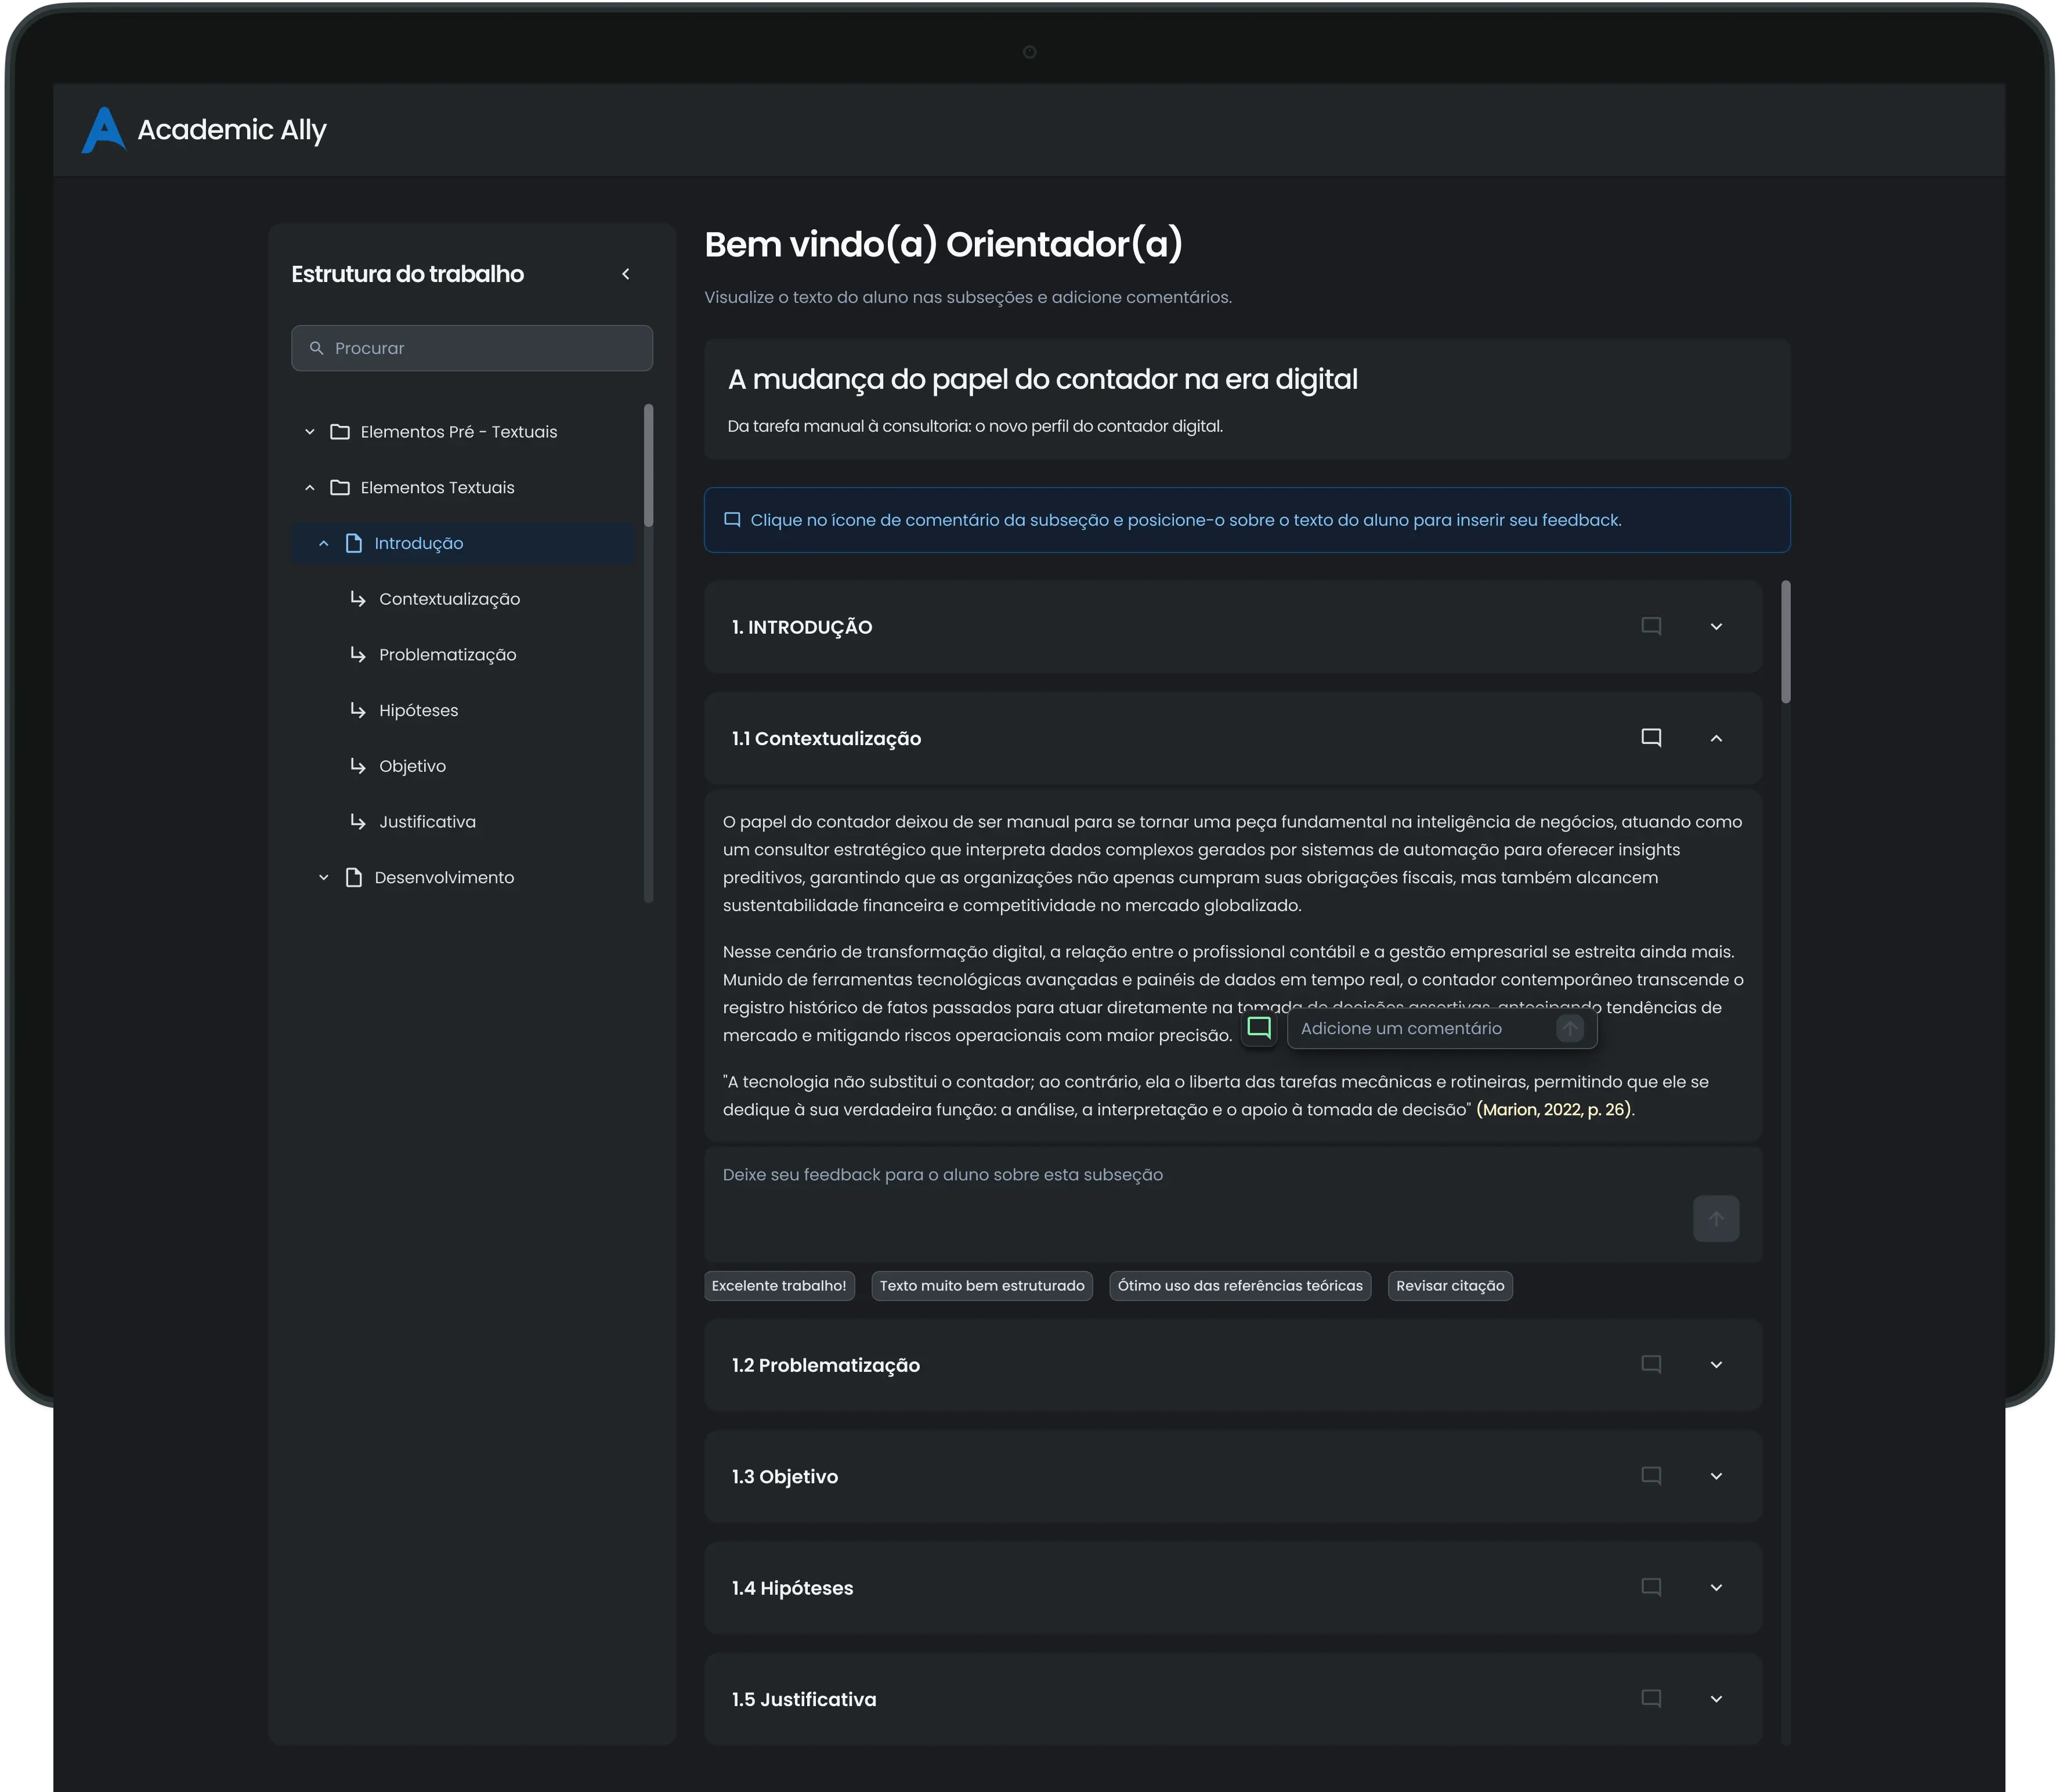Click the sub-item arrow icon beside Objetivo
The image size is (2060, 1792).
pyautogui.click(x=358, y=766)
